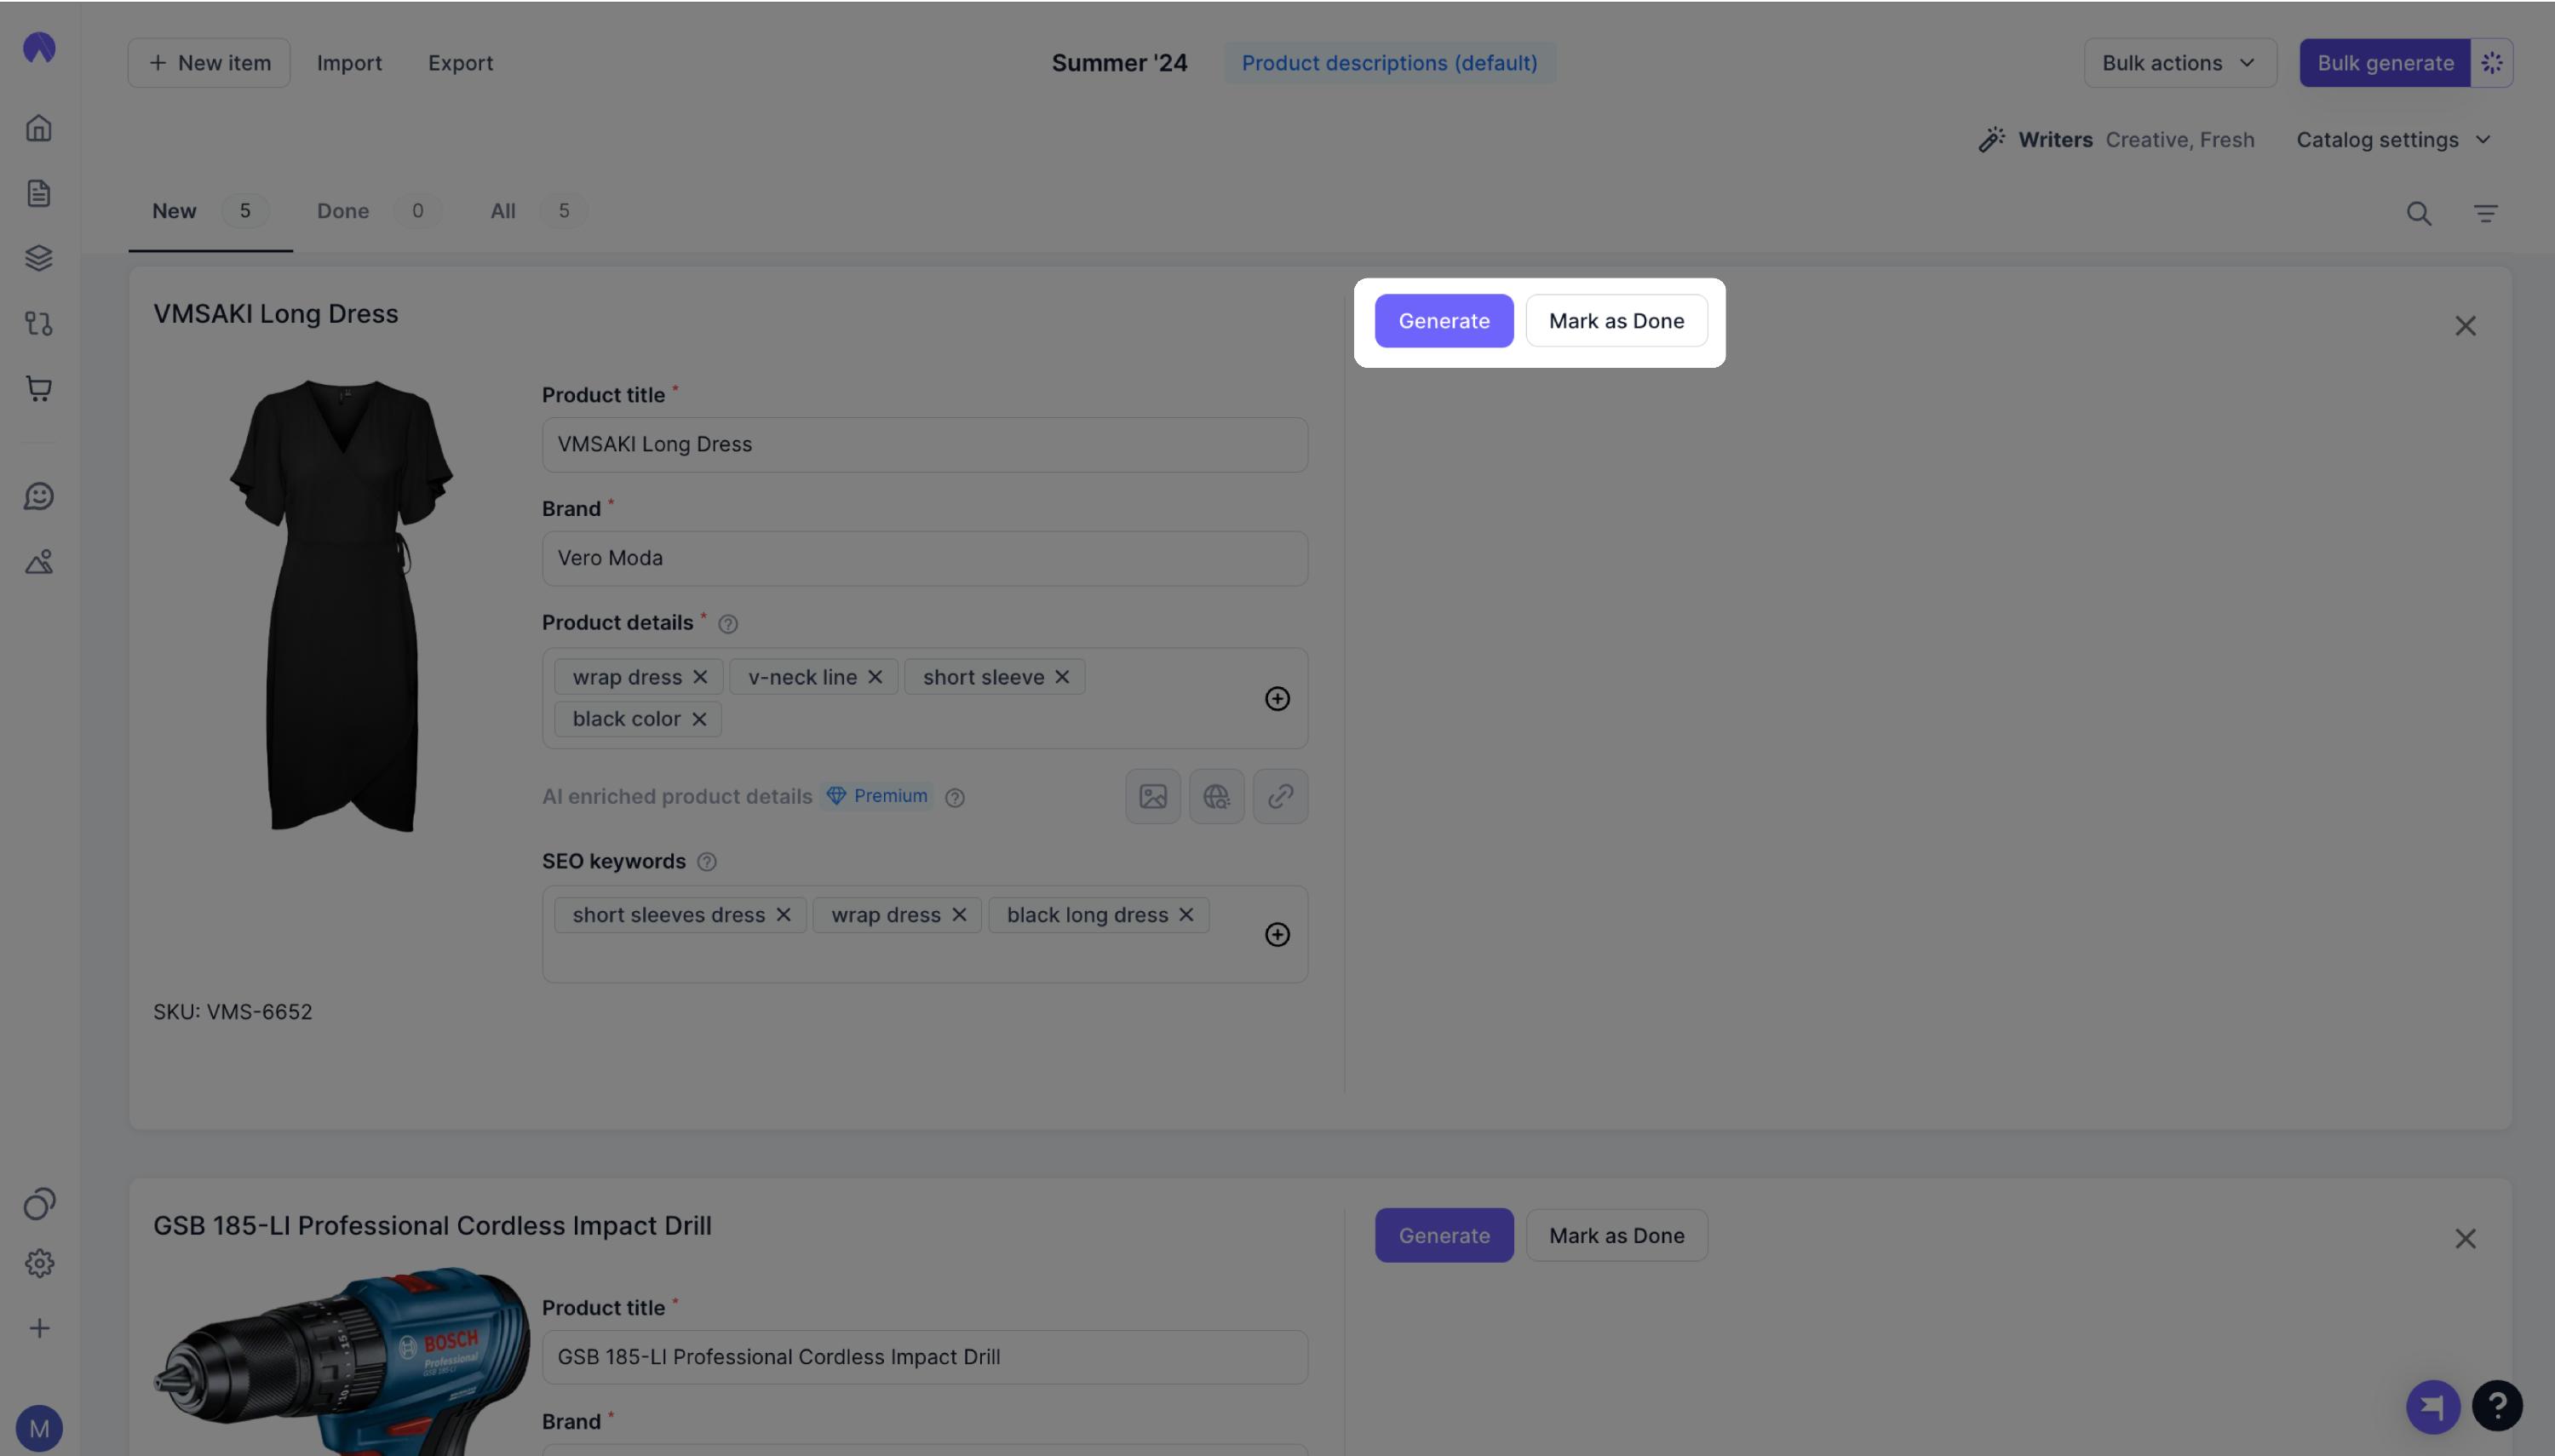Open the filter lines icon
This screenshot has height=1456, width=2555.
click(x=2485, y=213)
